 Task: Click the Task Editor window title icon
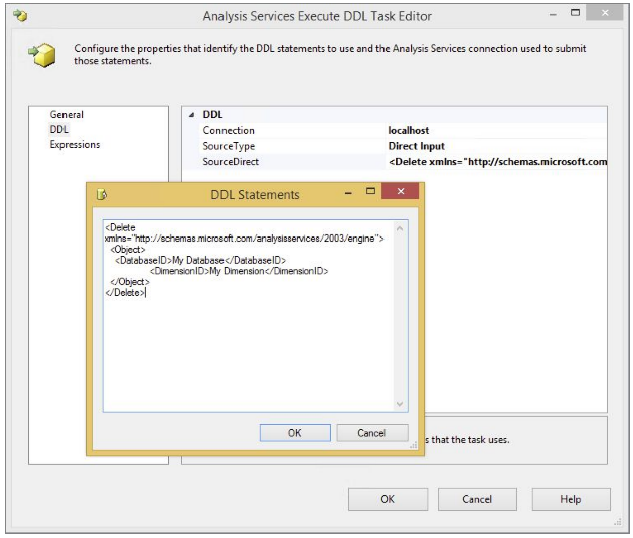point(20,16)
